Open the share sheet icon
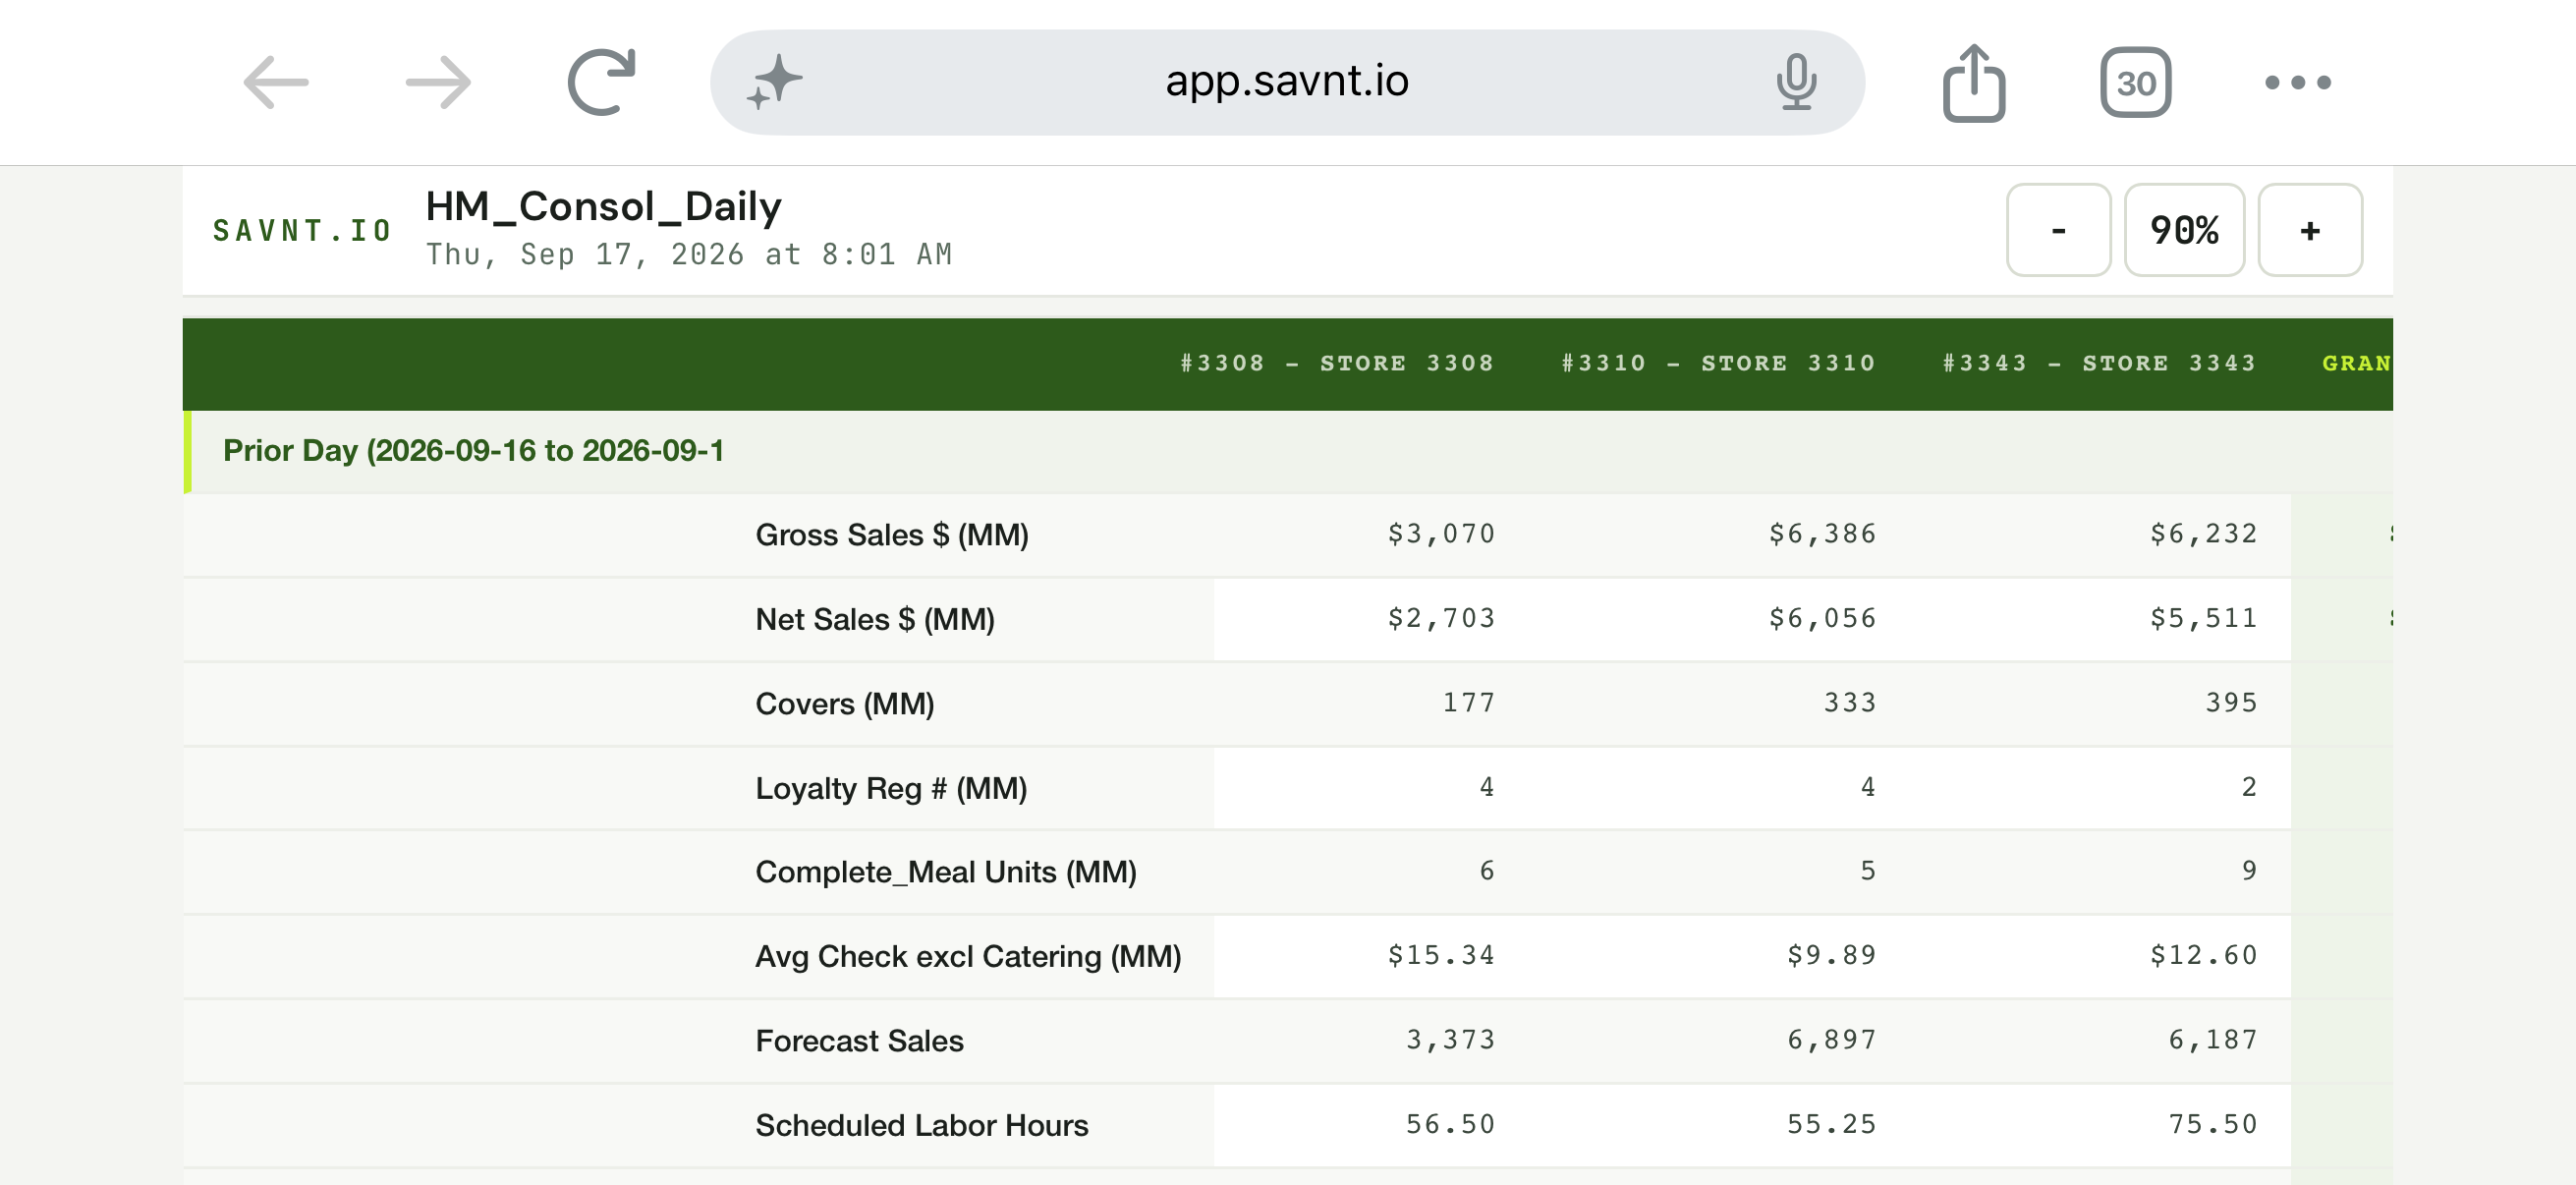 point(1973,82)
